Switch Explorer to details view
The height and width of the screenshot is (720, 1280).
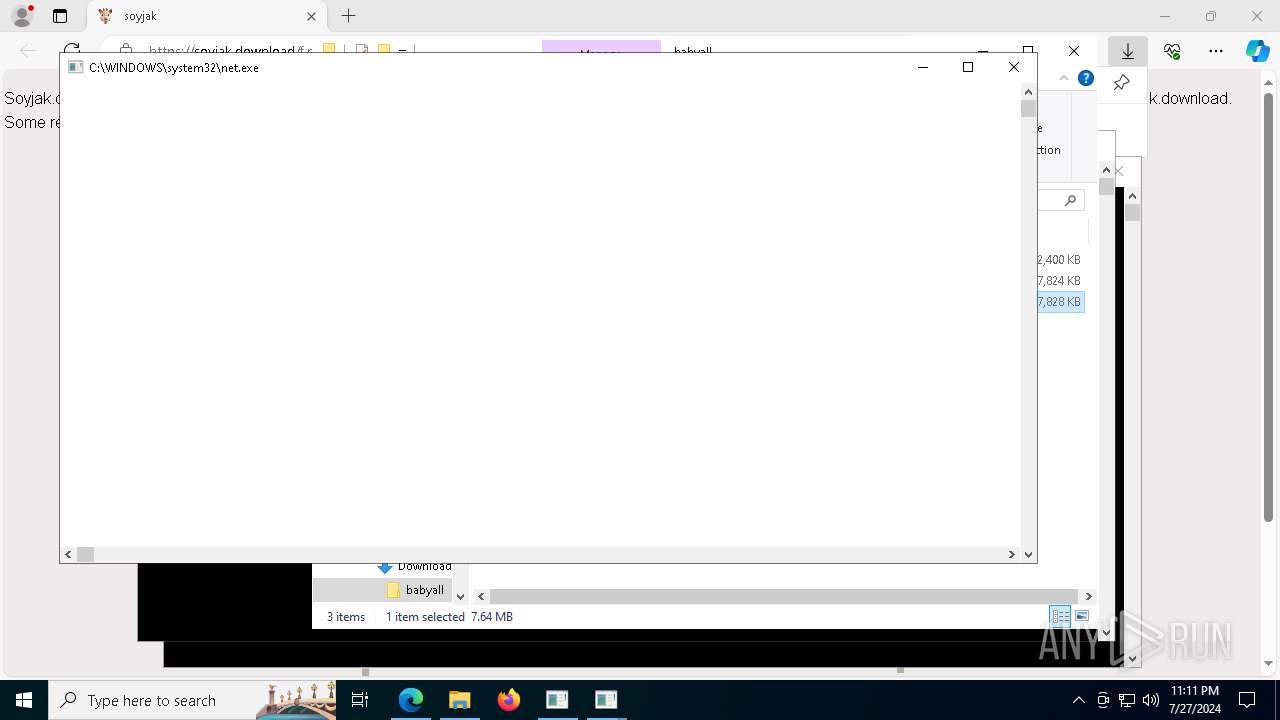[1060, 617]
